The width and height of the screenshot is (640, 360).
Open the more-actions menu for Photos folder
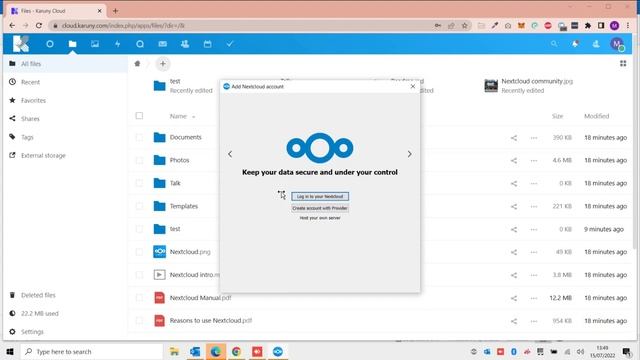point(534,161)
